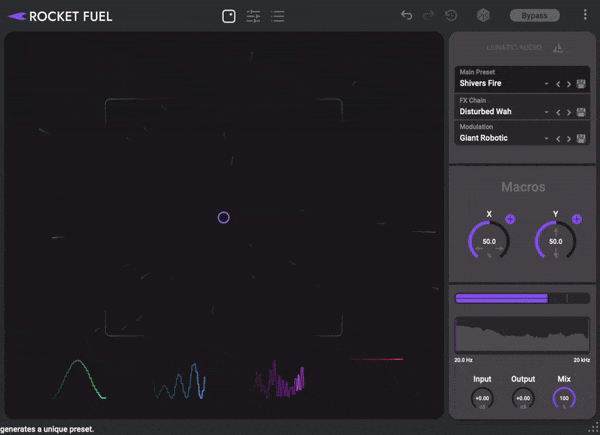
Task: Toggle the Bypass button
Action: (534, 16)
